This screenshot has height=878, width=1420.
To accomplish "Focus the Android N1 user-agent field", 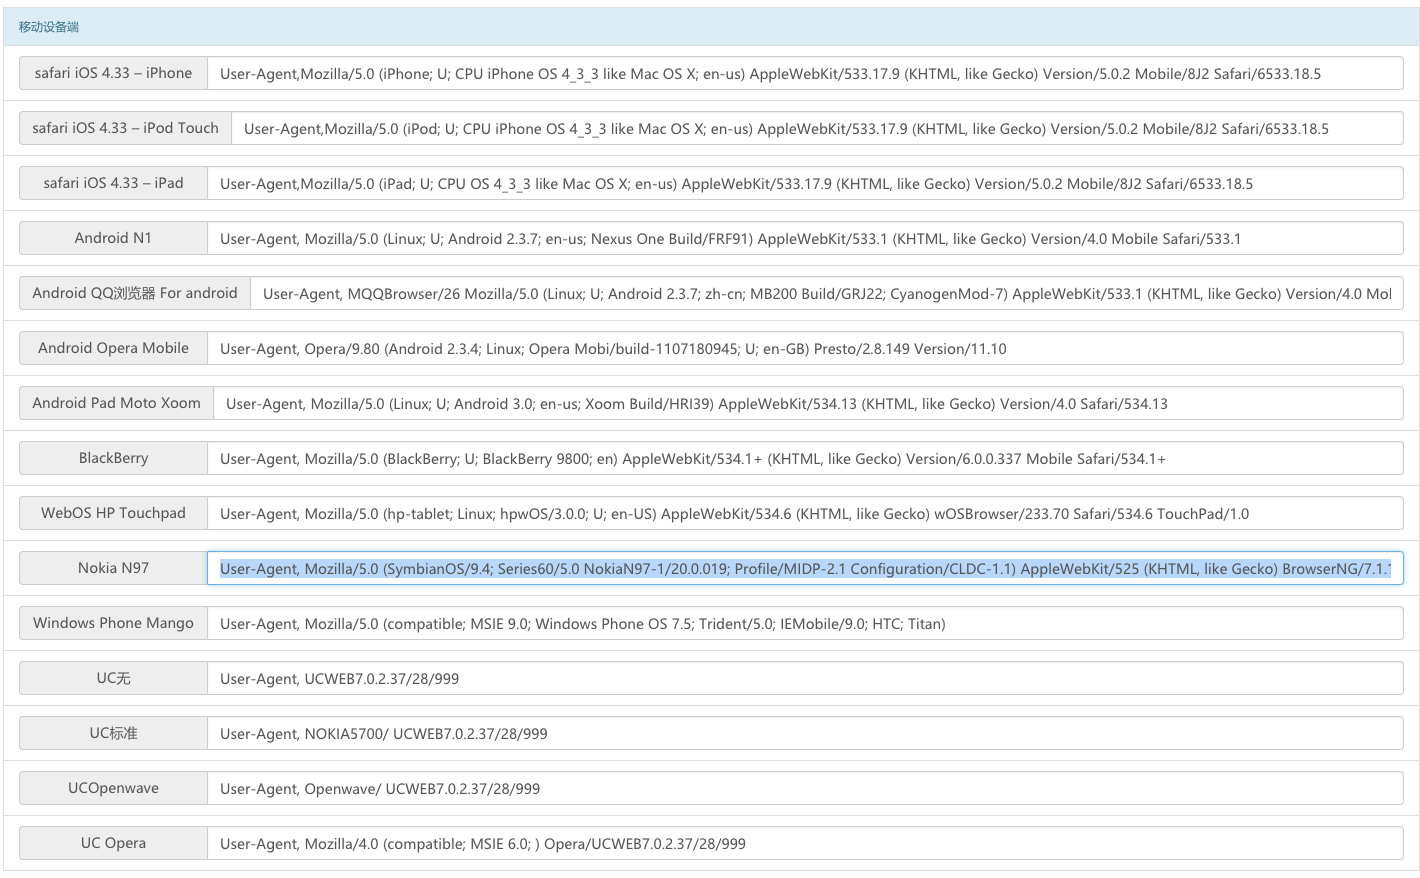I will tap(804, 238).
